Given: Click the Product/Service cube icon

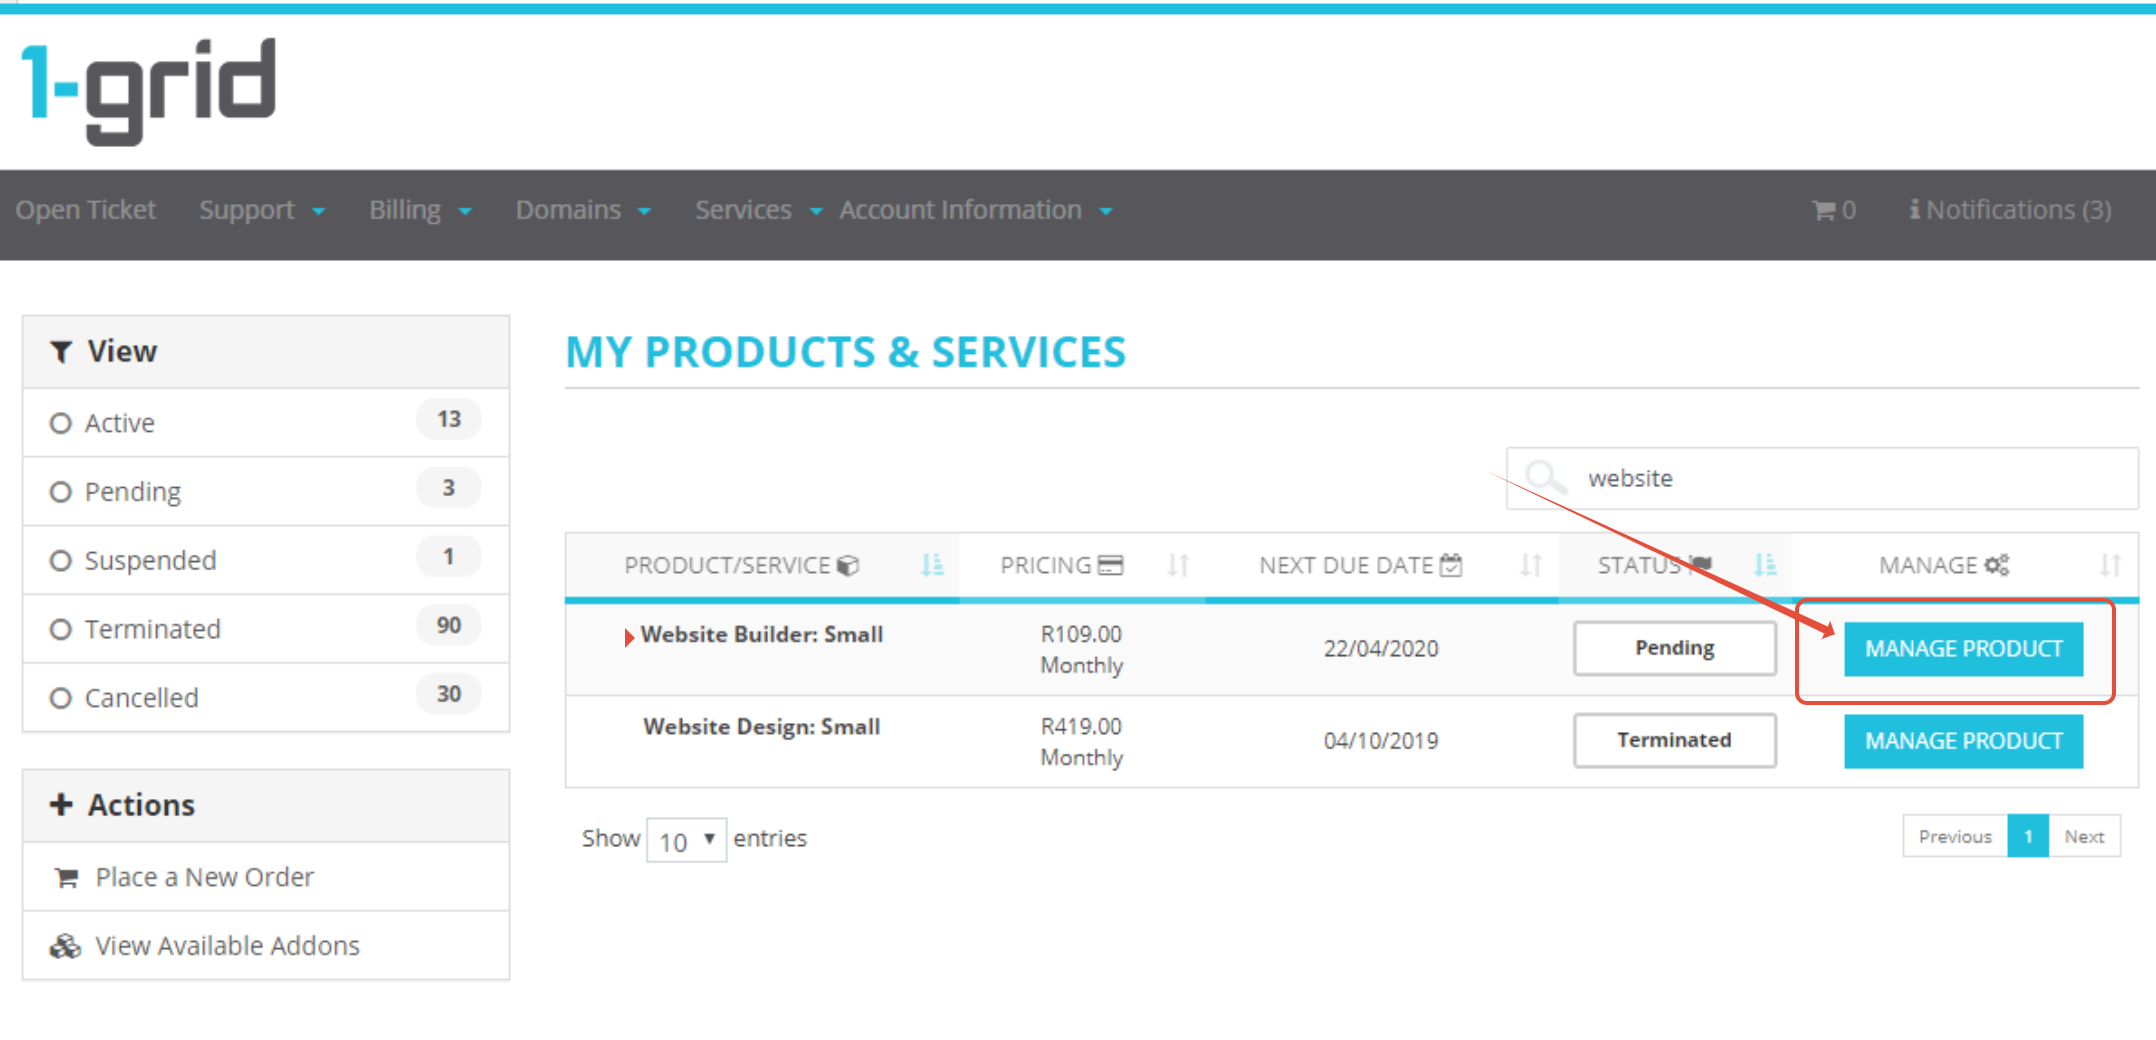Looking at the screenshot, I should click(848, 566).
